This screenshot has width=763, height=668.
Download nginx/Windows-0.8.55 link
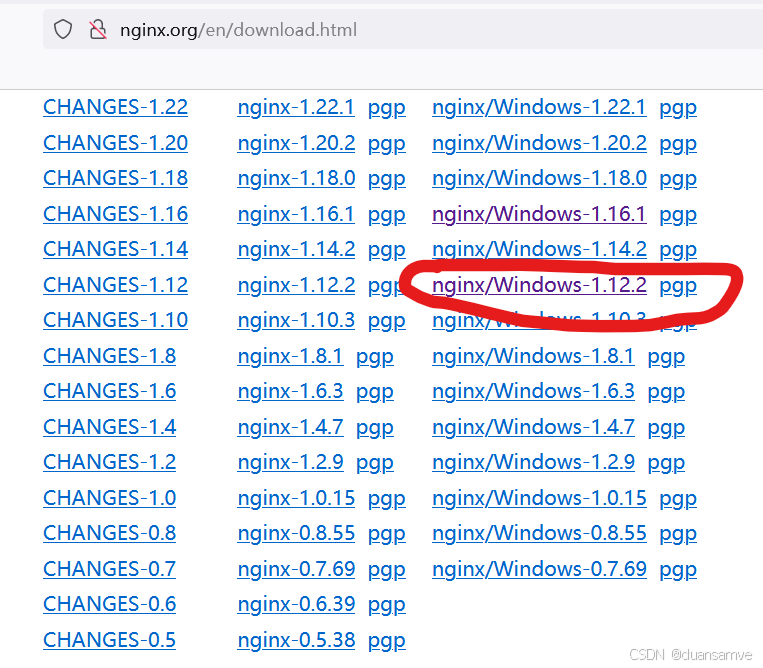[x=539, y=534]
